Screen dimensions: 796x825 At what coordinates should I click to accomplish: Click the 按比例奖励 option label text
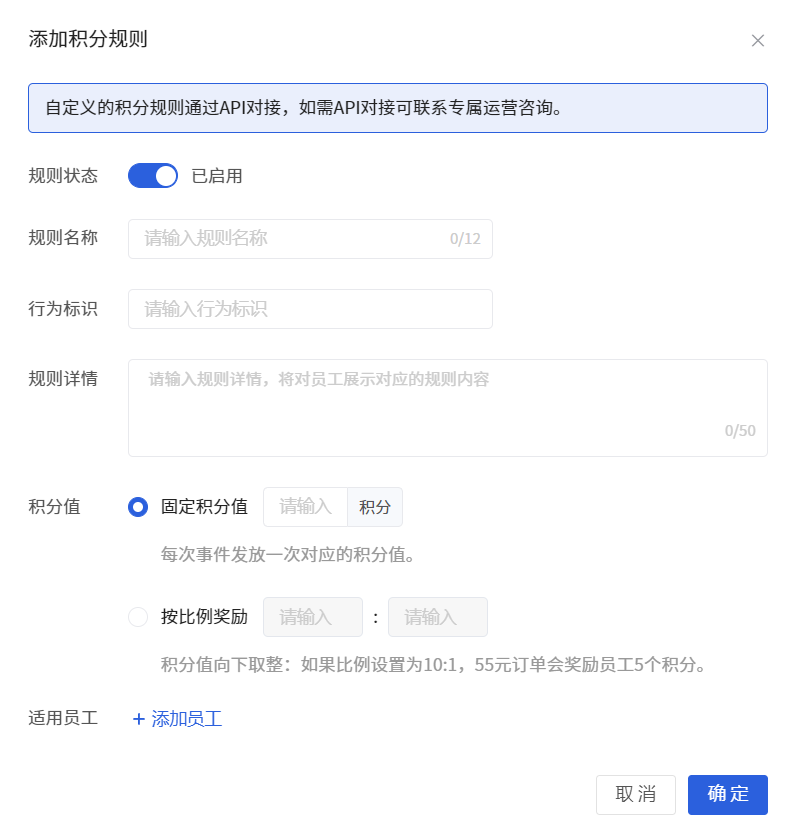(x=204, y=617)
